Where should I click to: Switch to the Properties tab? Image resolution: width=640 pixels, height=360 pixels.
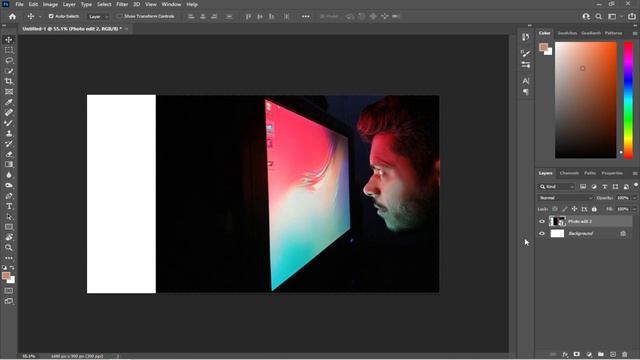(612, 173)
